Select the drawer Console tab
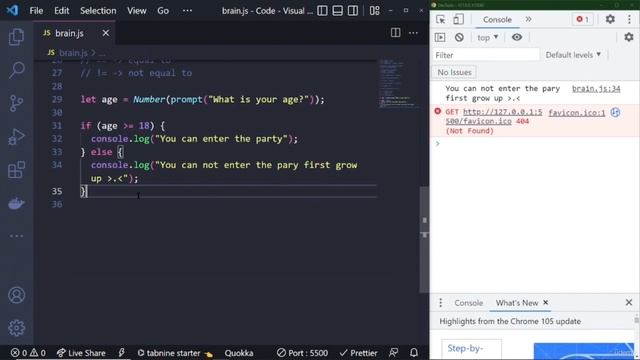 [469, 303]
